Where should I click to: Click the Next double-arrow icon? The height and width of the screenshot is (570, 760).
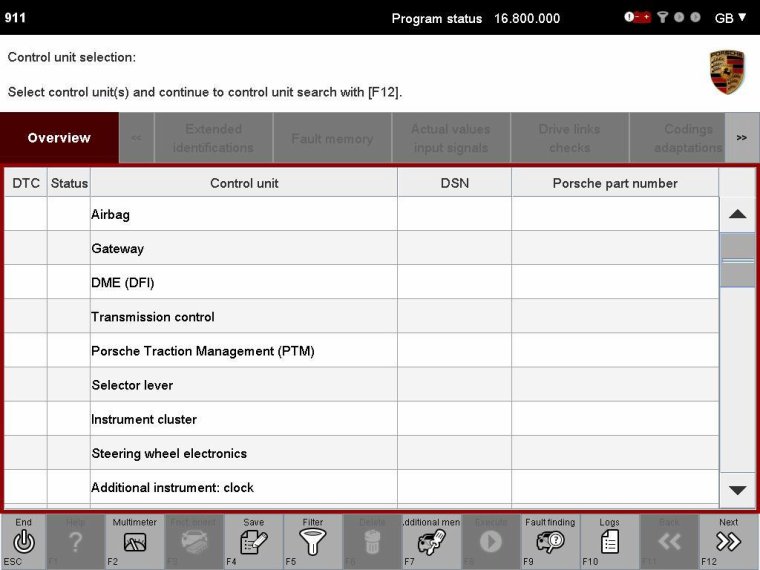coord(728,541)
